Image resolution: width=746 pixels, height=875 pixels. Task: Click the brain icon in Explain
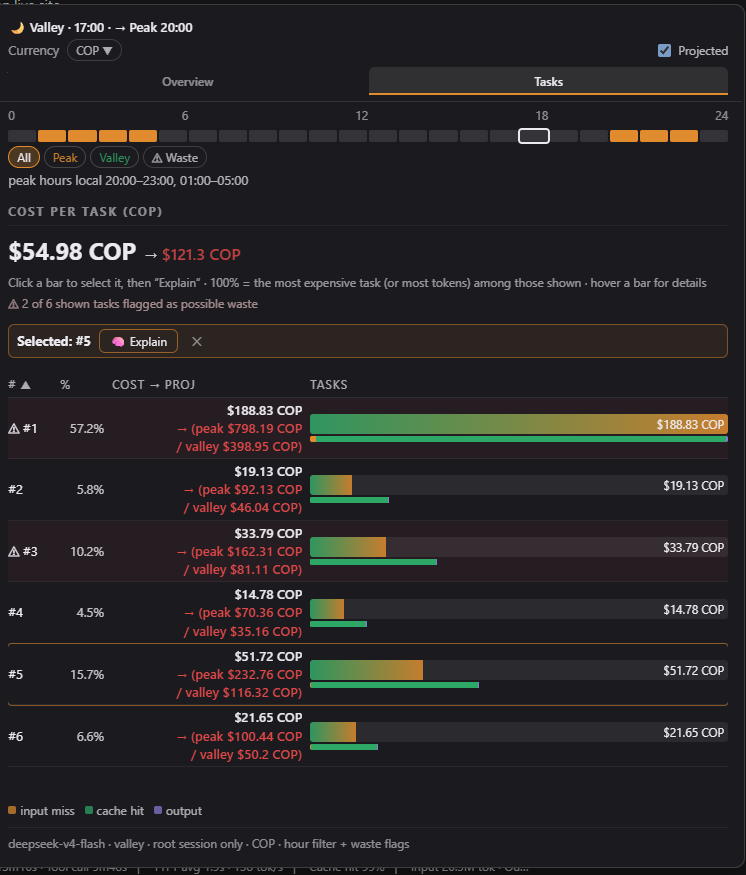click(x=118, y=342)
